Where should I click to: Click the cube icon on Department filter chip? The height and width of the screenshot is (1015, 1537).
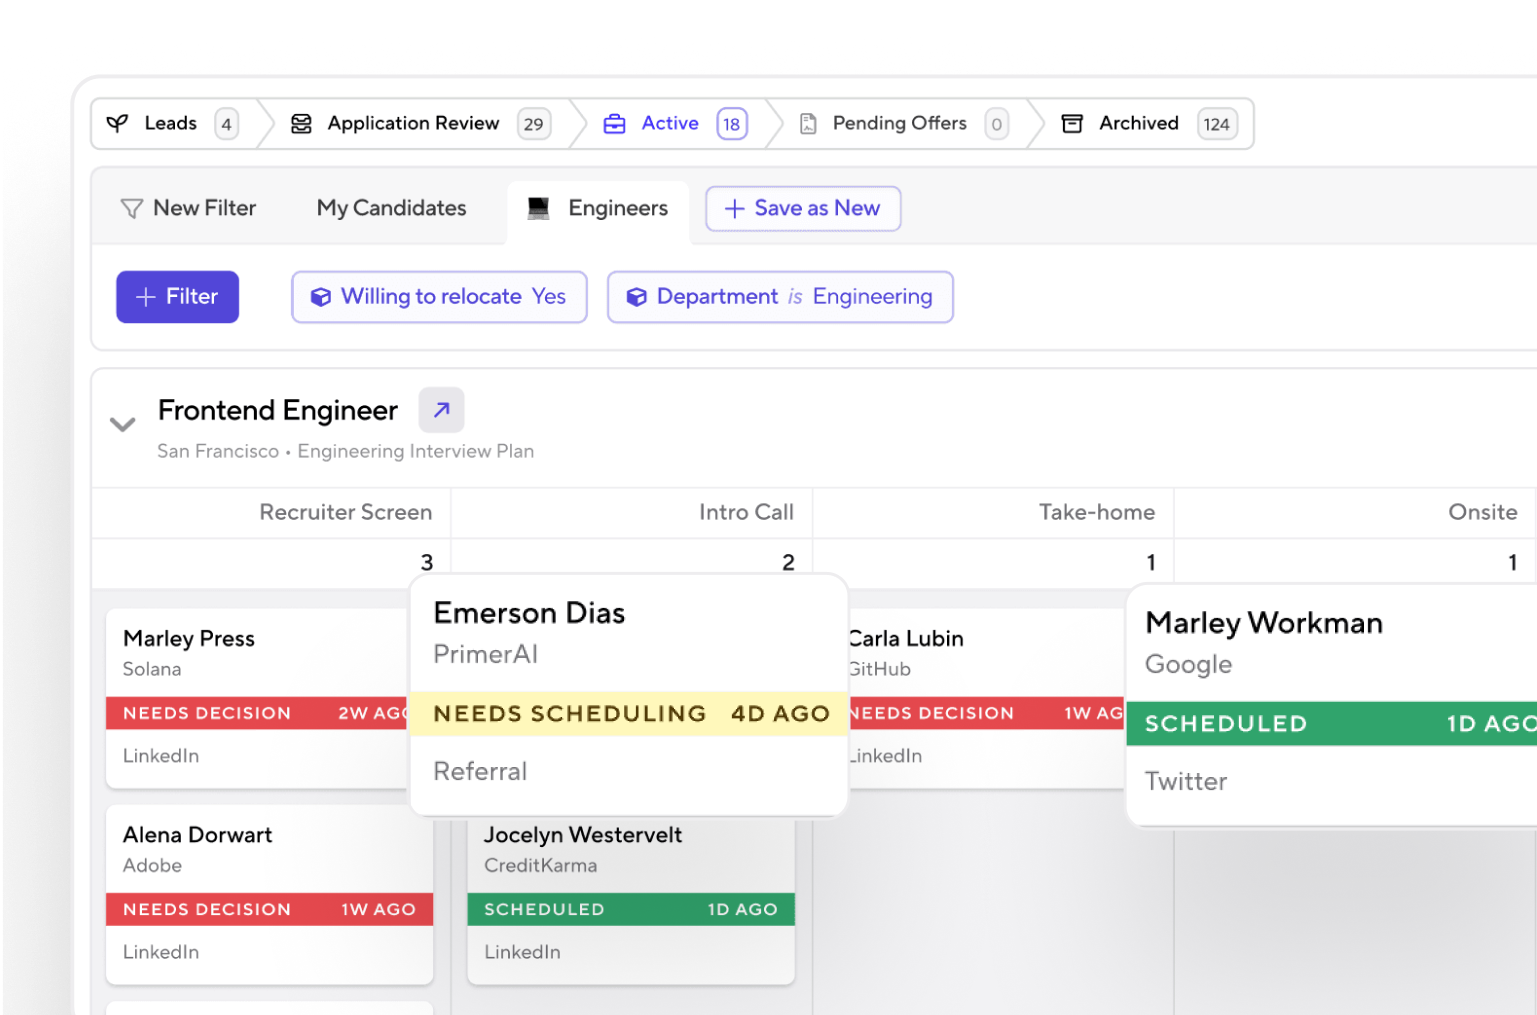[x=637, y=296]
